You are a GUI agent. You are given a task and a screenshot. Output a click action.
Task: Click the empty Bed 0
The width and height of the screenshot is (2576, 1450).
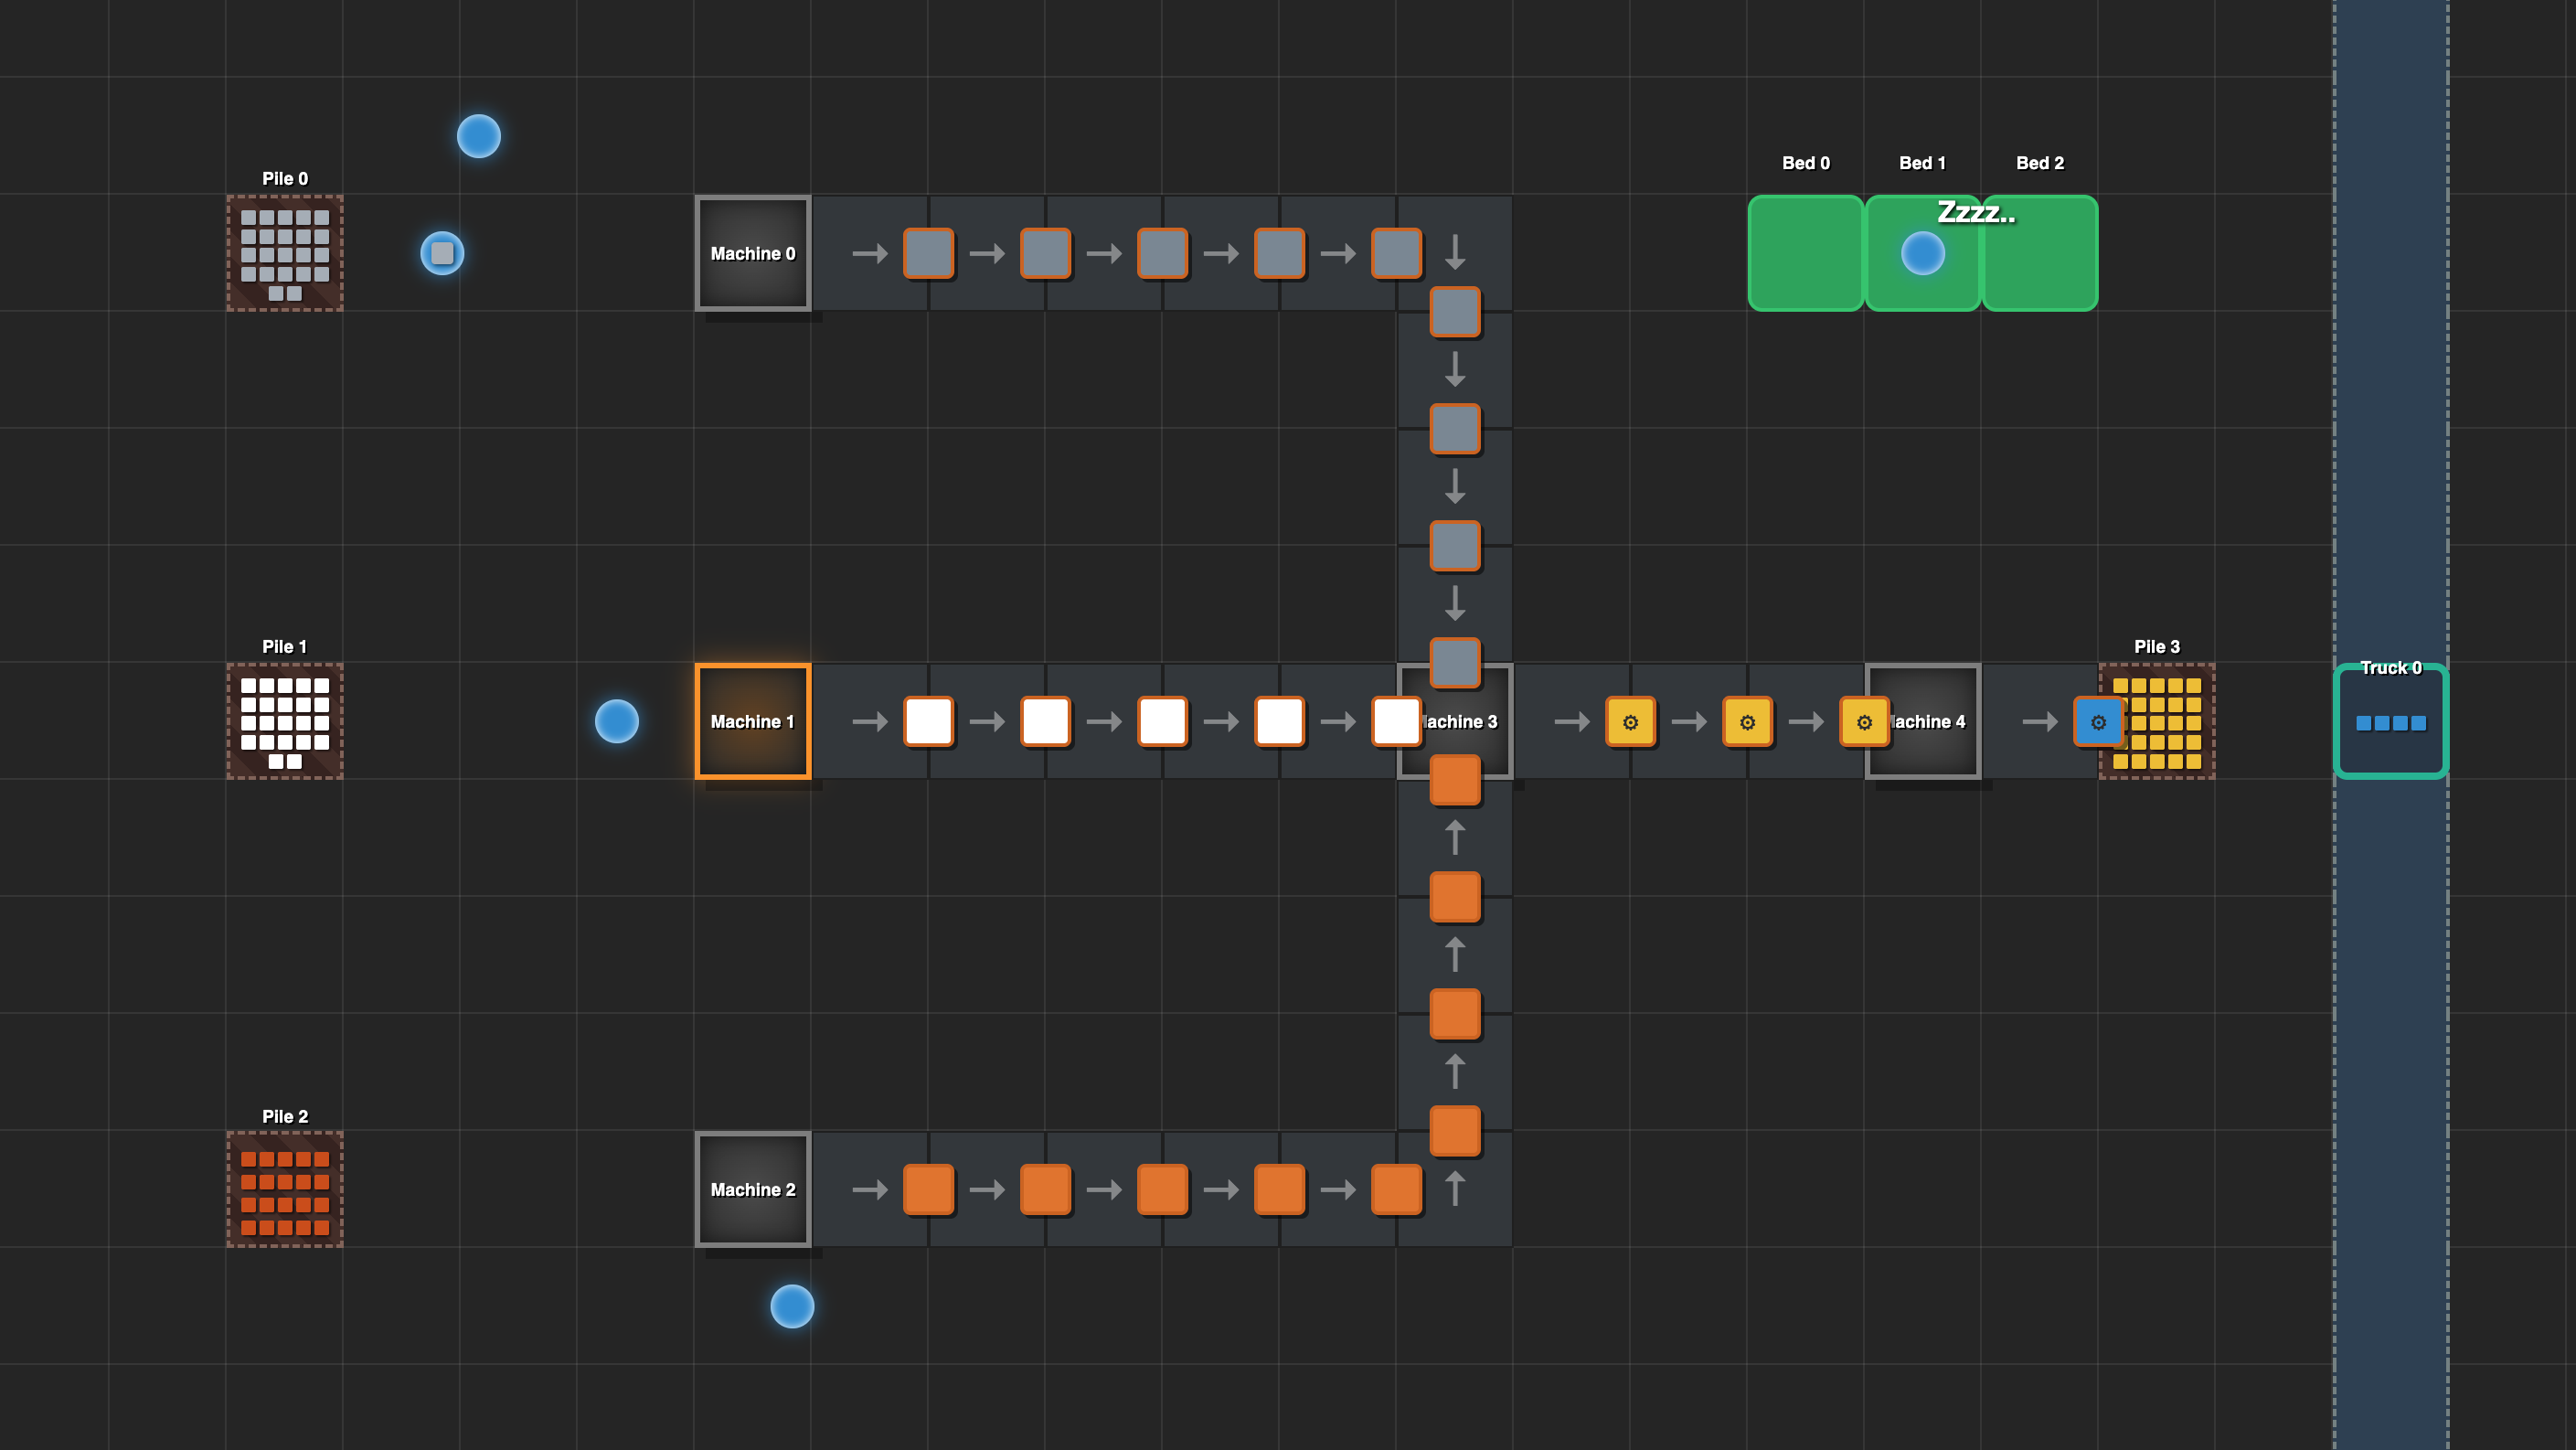click(1805, 253)
